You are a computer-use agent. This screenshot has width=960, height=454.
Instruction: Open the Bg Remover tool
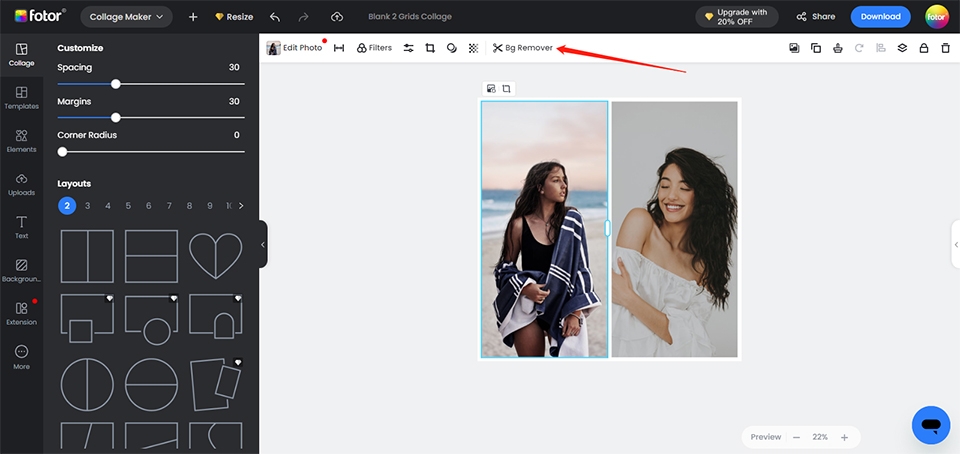tap(522, 48)
